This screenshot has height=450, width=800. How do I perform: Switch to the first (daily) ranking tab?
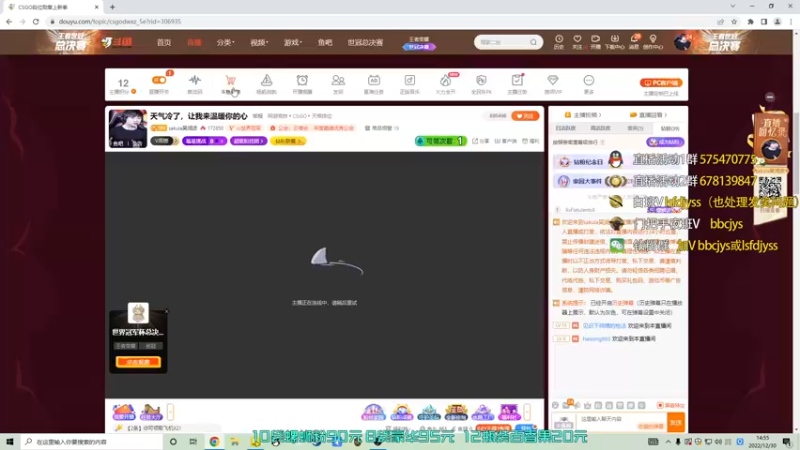(565, 128)
